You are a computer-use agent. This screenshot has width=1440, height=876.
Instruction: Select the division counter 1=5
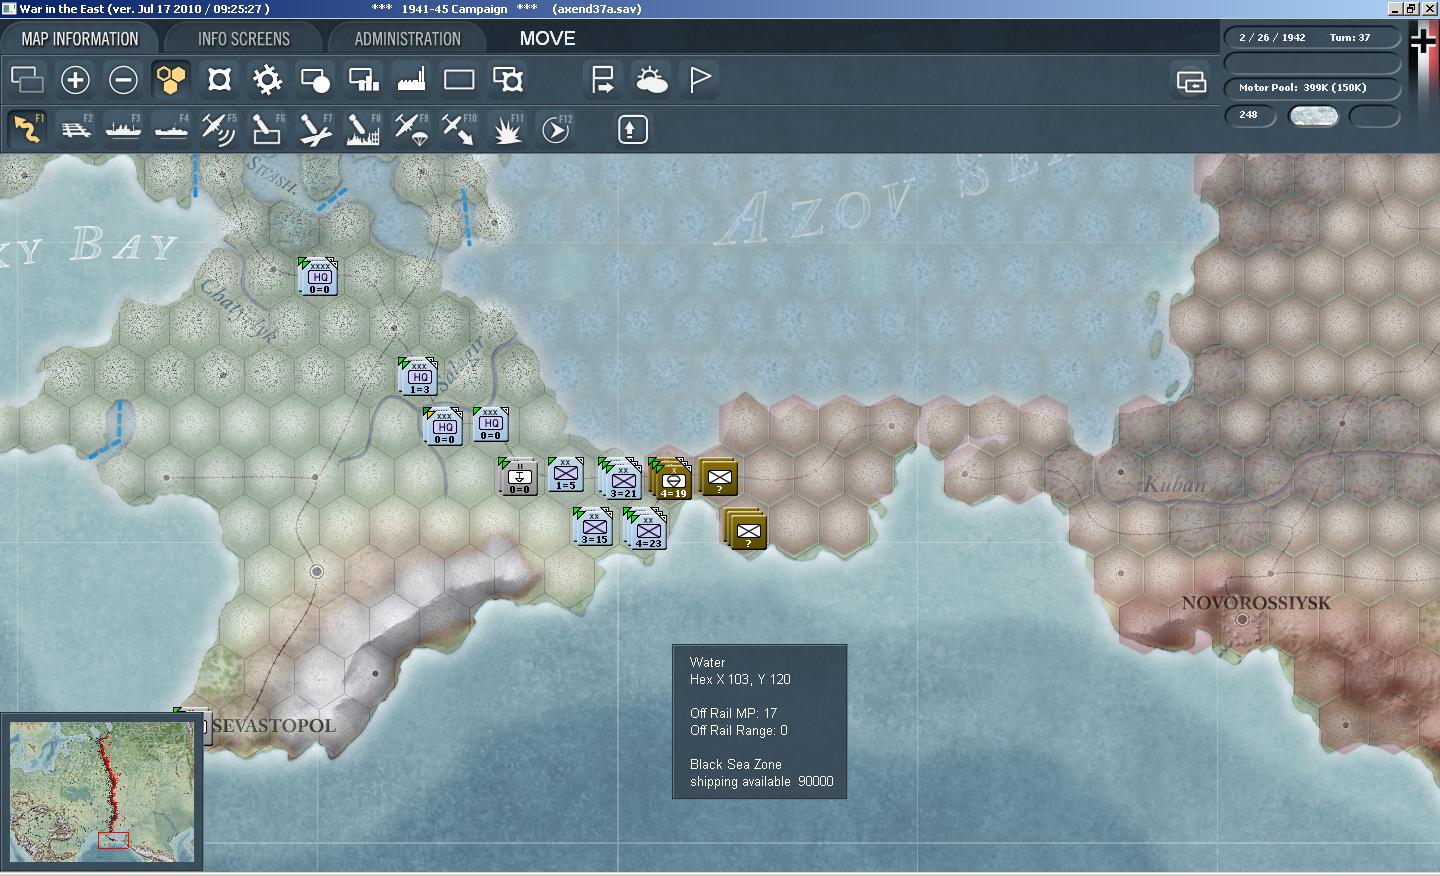(565, 475)
